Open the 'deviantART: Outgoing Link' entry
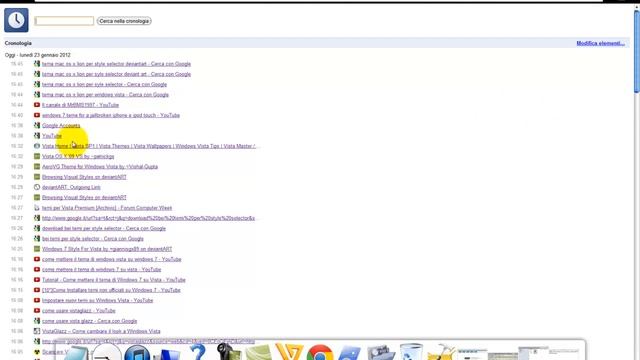640x360 pixels. (x=71, y=187)
